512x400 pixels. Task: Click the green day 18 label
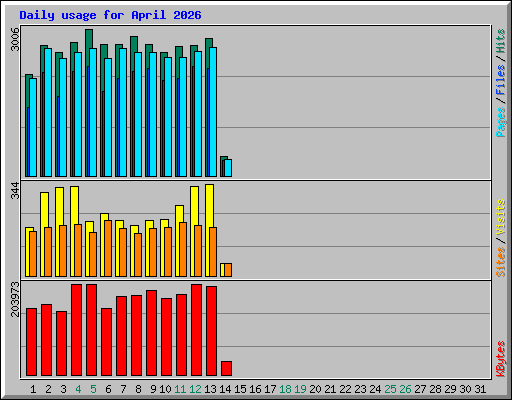[285, 389]
